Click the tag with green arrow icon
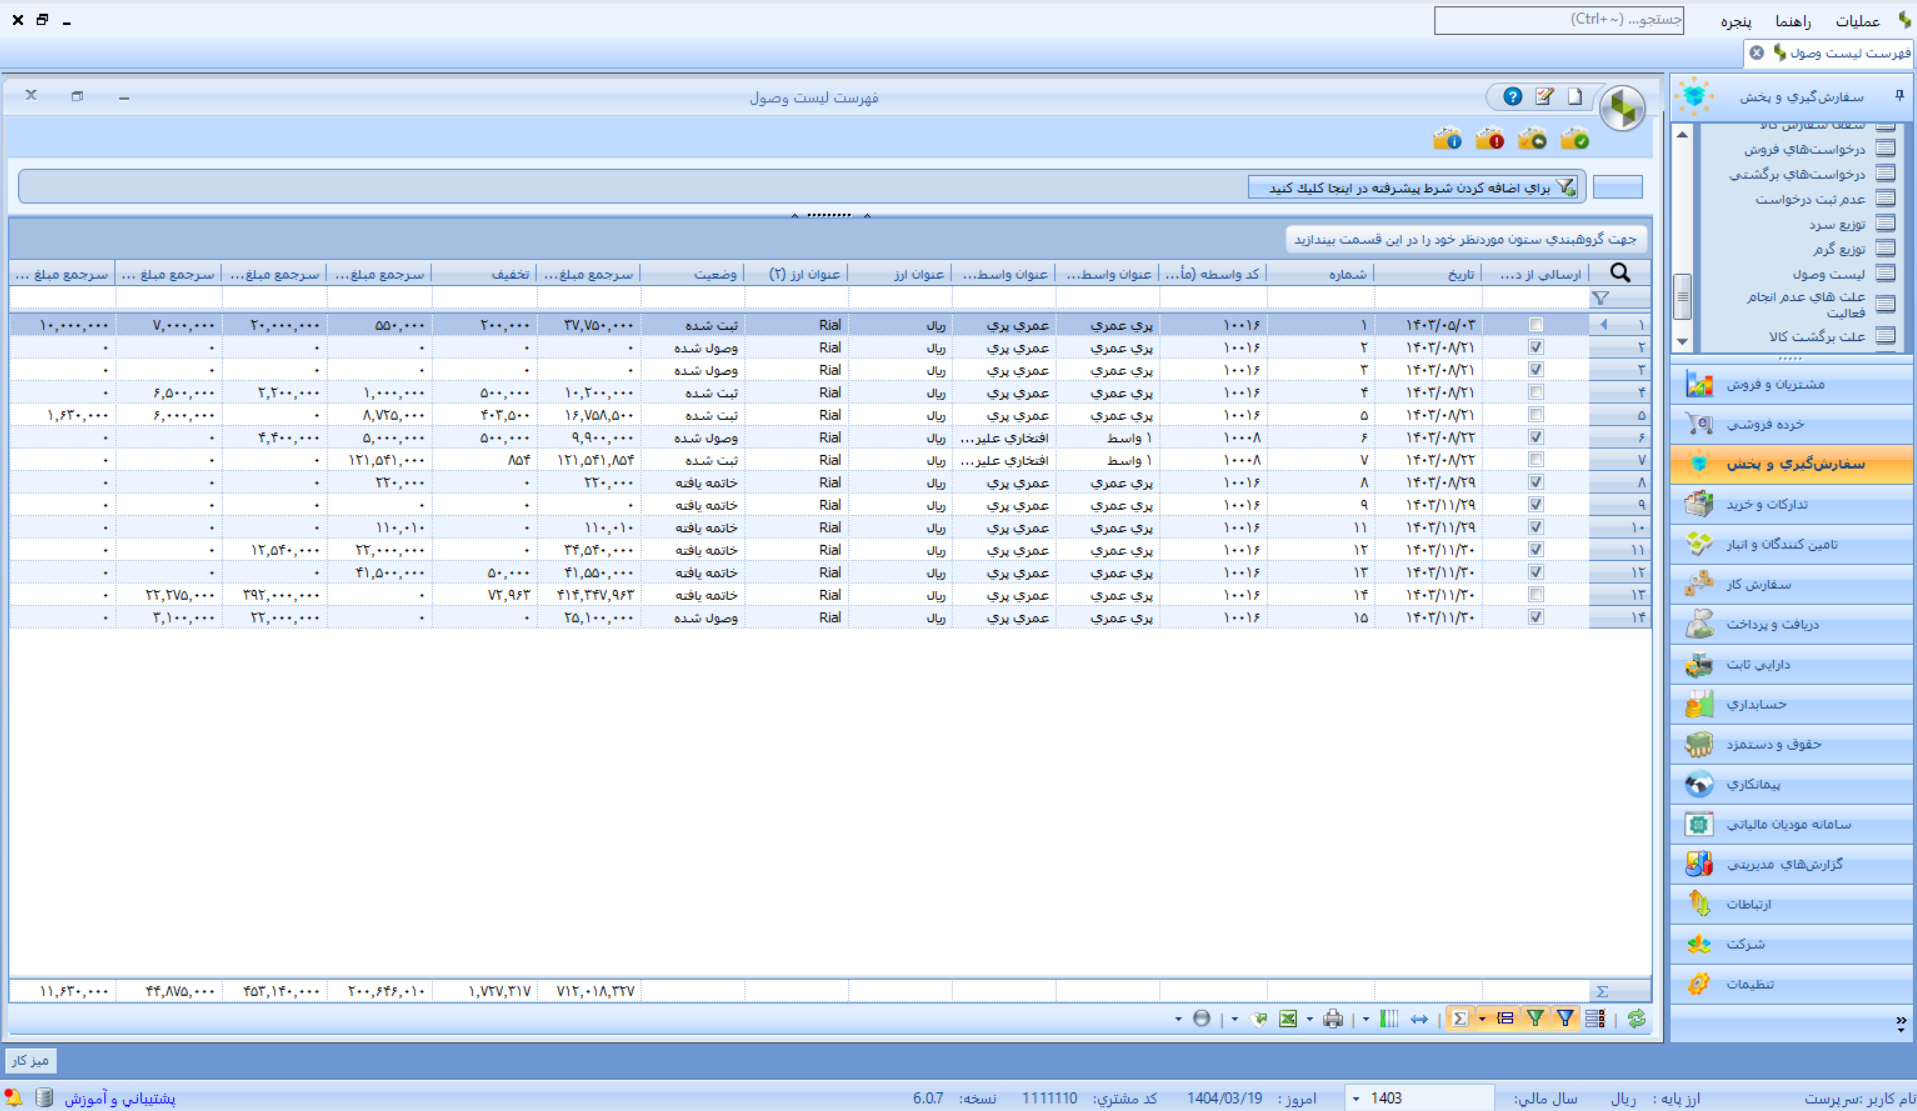1917x1111 pixels. pos(1259,1019)
